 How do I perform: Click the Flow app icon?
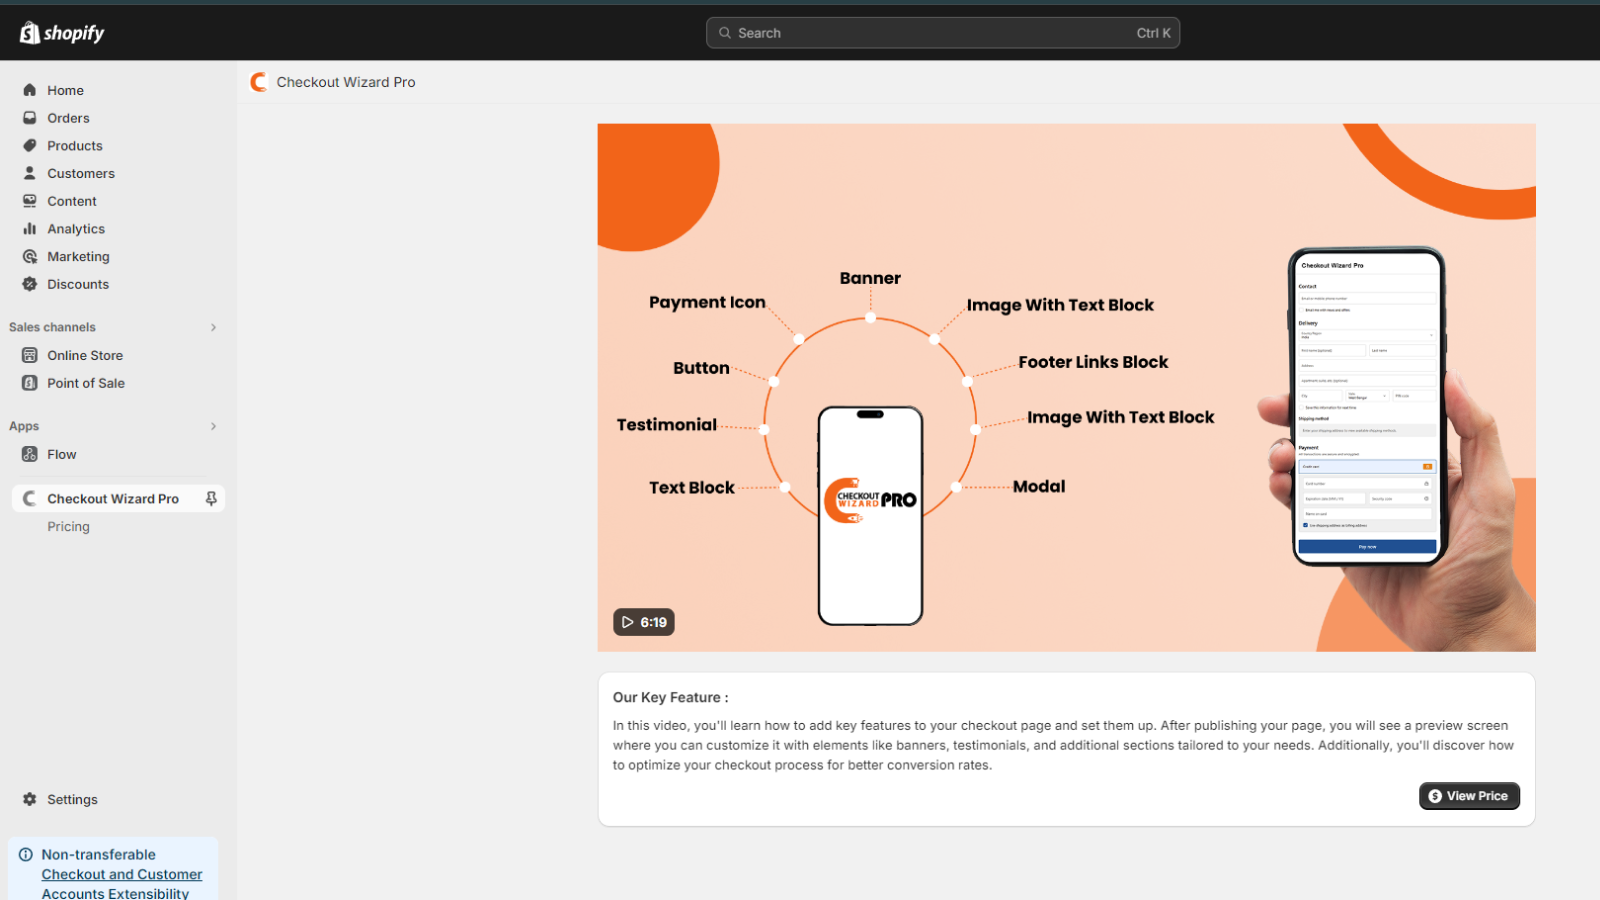point(30,454)
